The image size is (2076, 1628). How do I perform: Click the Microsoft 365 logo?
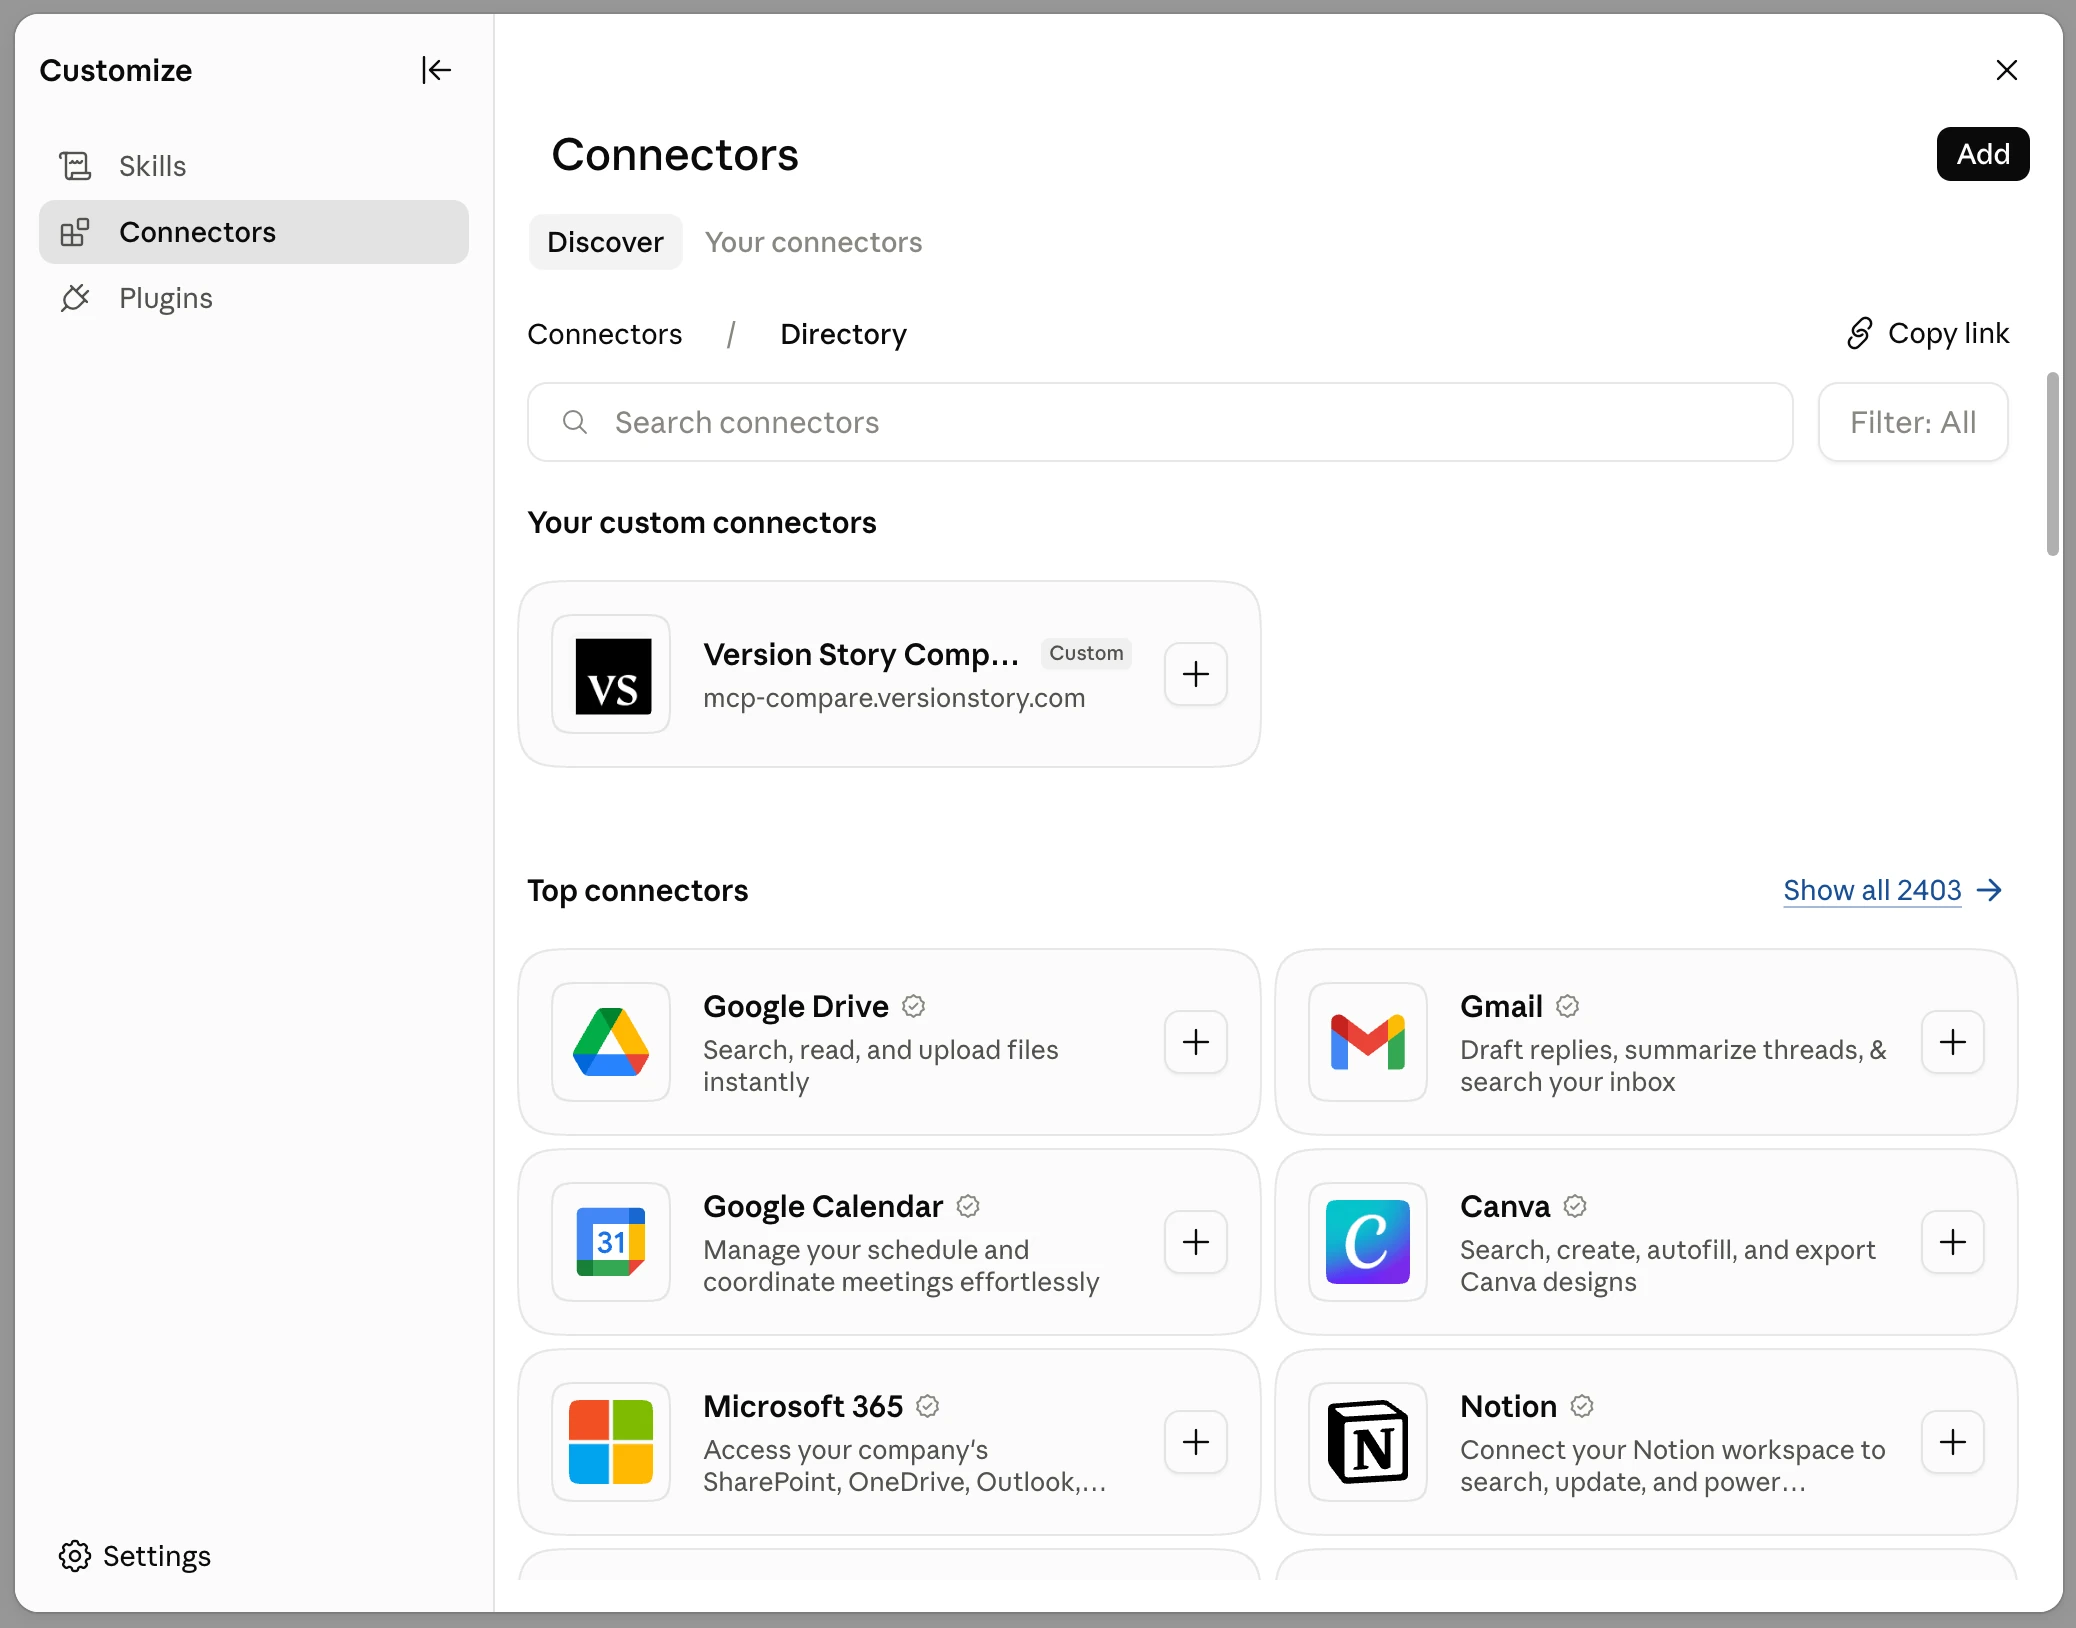tap(611, 1442)
